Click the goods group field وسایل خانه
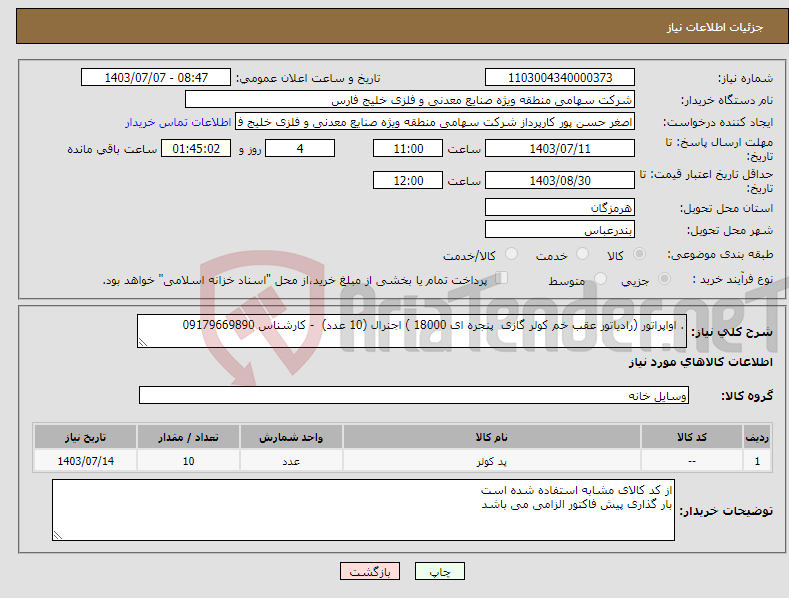Screen dimensions: 789x598 414,396
